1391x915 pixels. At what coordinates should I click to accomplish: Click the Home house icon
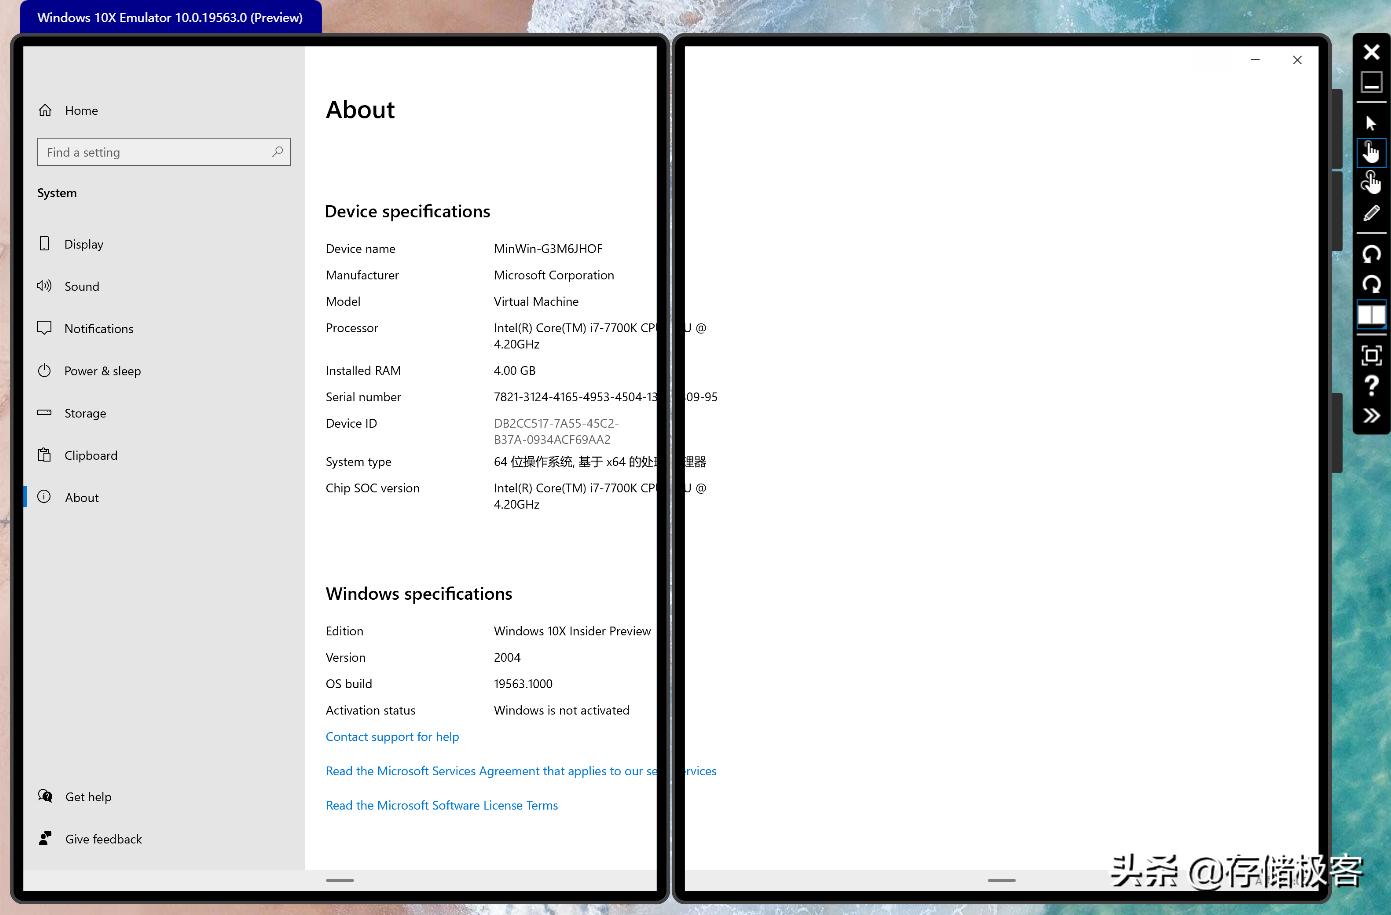coord(45,110)
